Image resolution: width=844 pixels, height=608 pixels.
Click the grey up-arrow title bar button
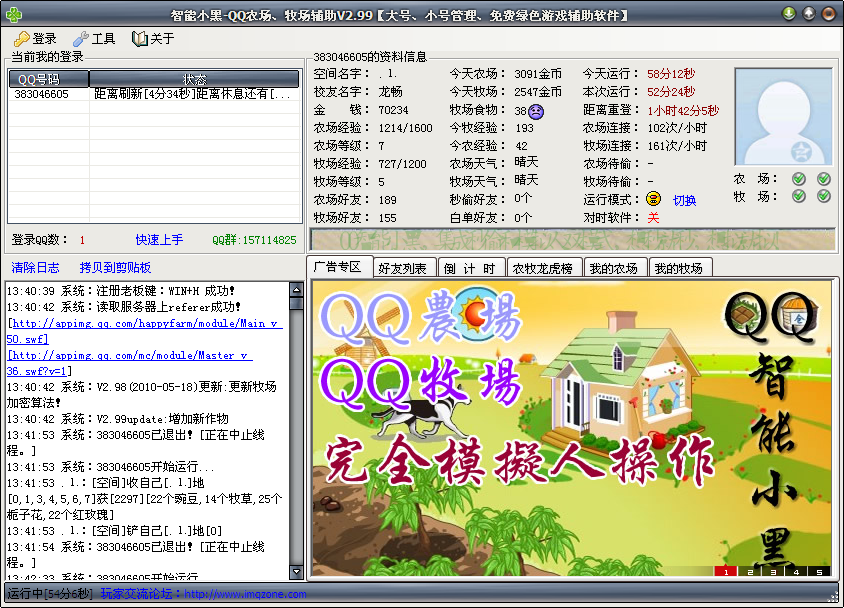(808, 13)
